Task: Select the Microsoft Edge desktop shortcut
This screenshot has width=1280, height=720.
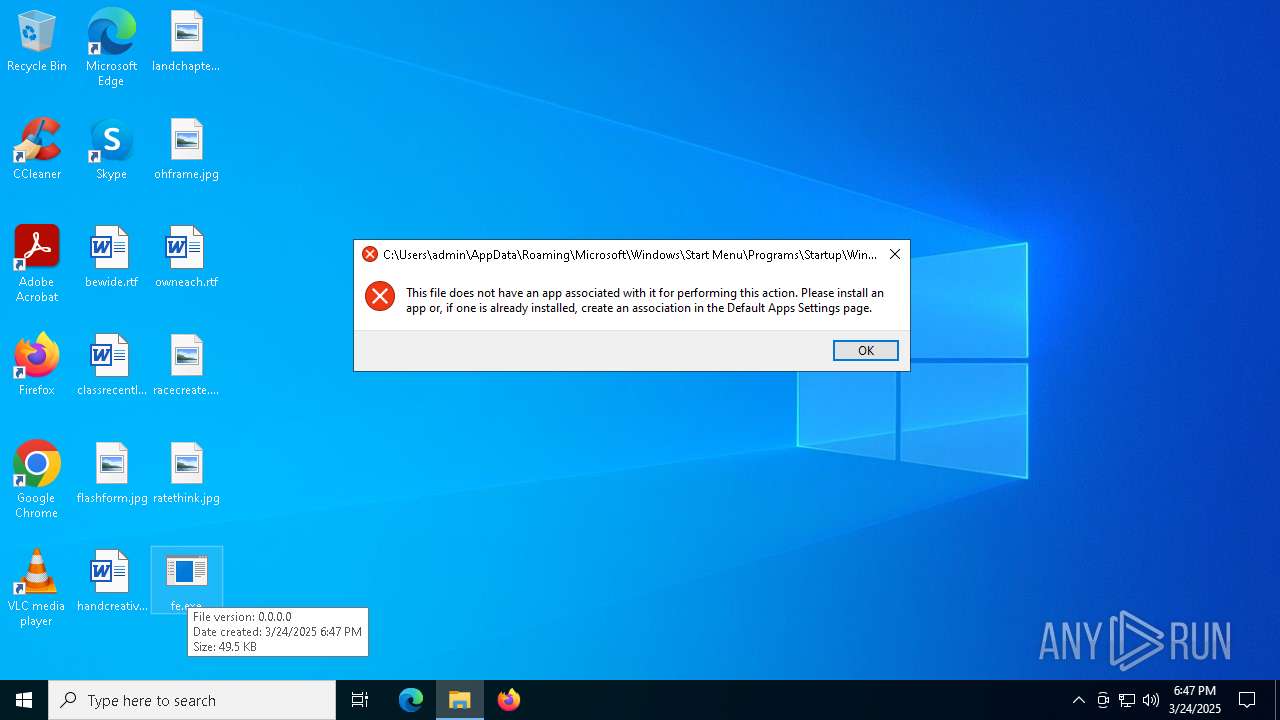Action: (x=111, y=48)
